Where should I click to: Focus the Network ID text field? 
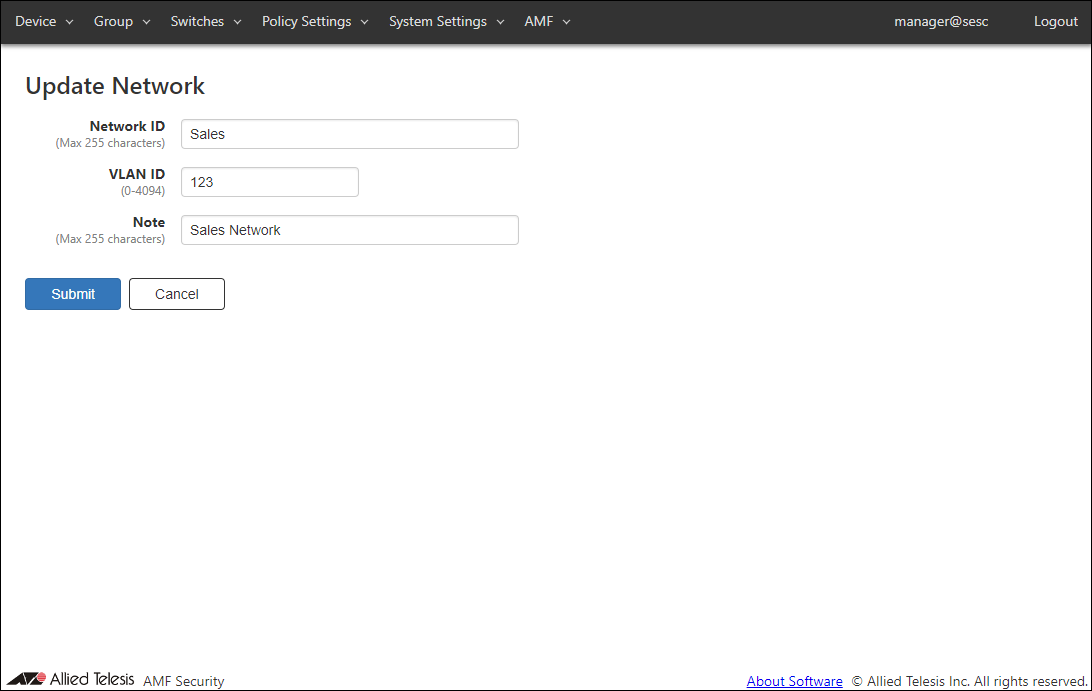(x=349, y=134)
